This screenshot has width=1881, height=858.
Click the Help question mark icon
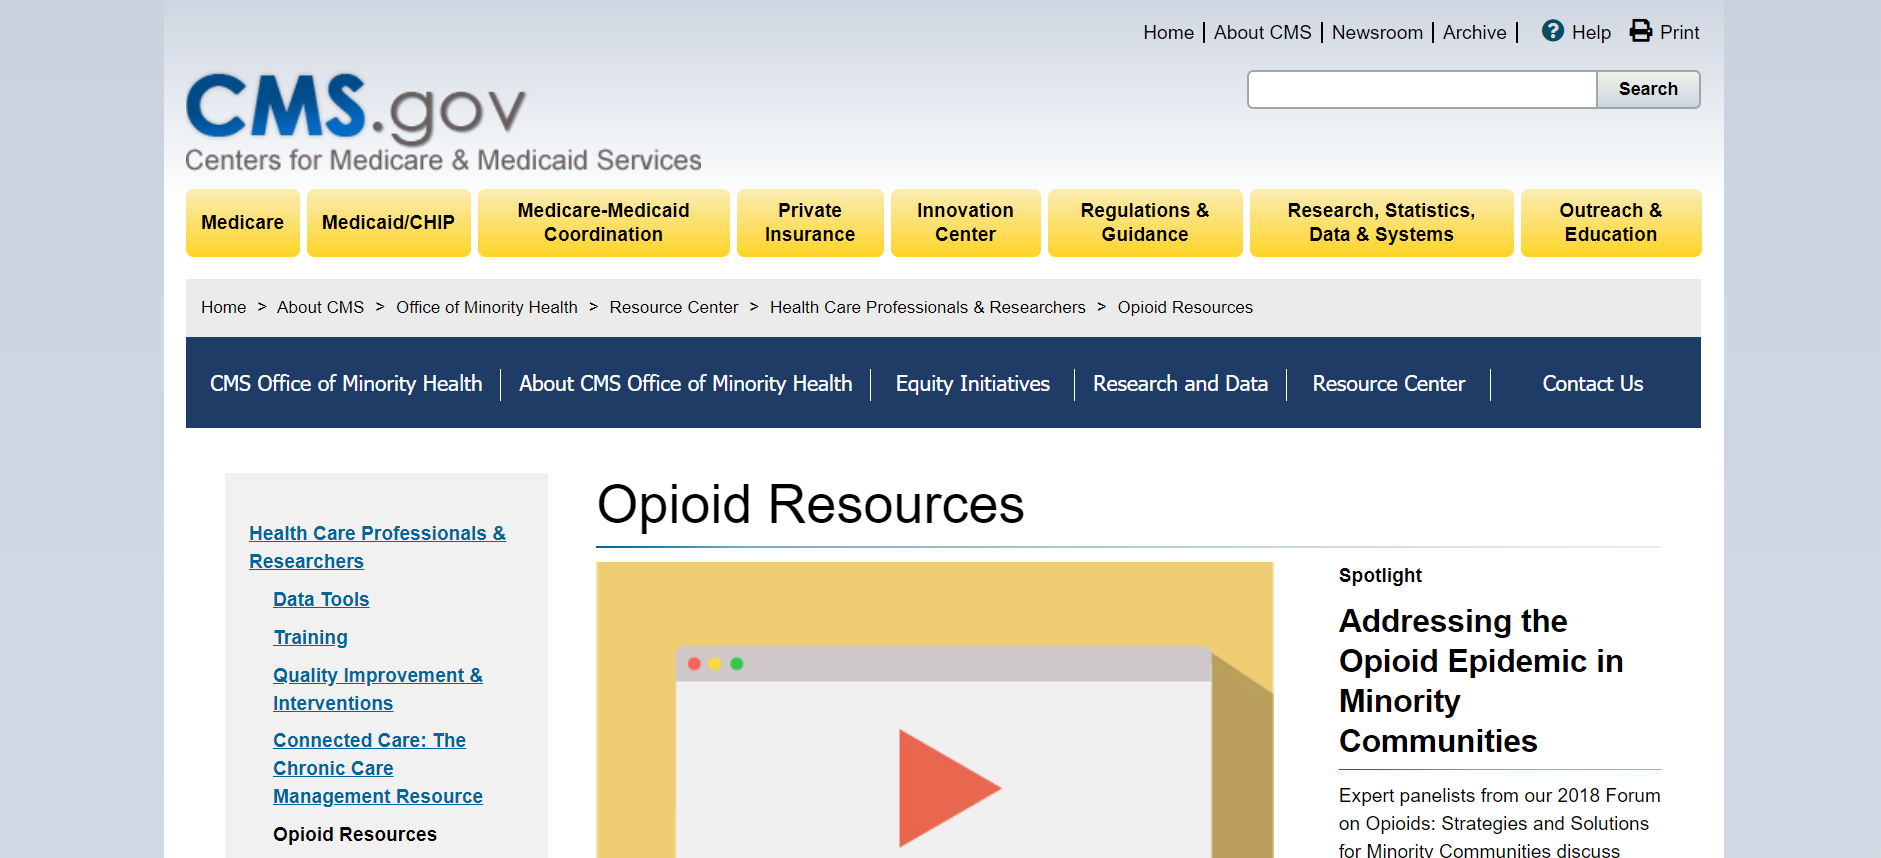click(1552, 31)
